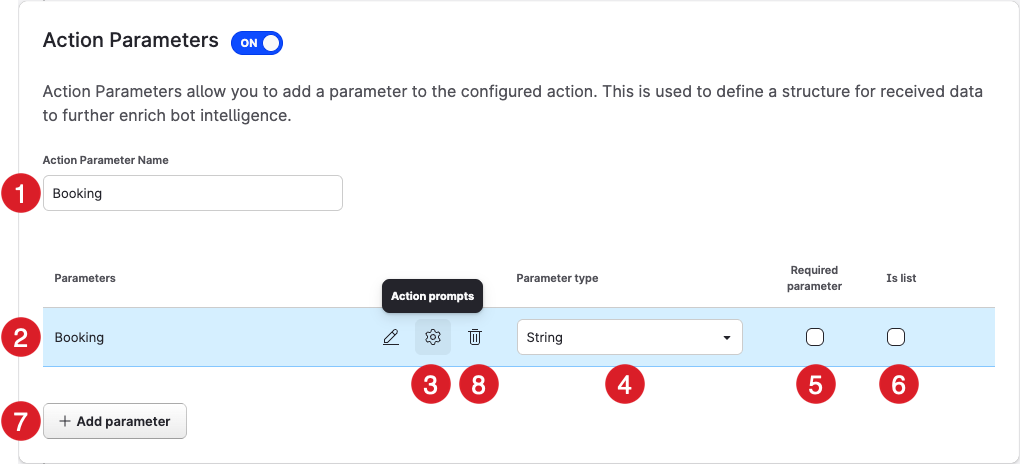
Task: Focus the Action Parameter Name field
Action: pos(193,194)
